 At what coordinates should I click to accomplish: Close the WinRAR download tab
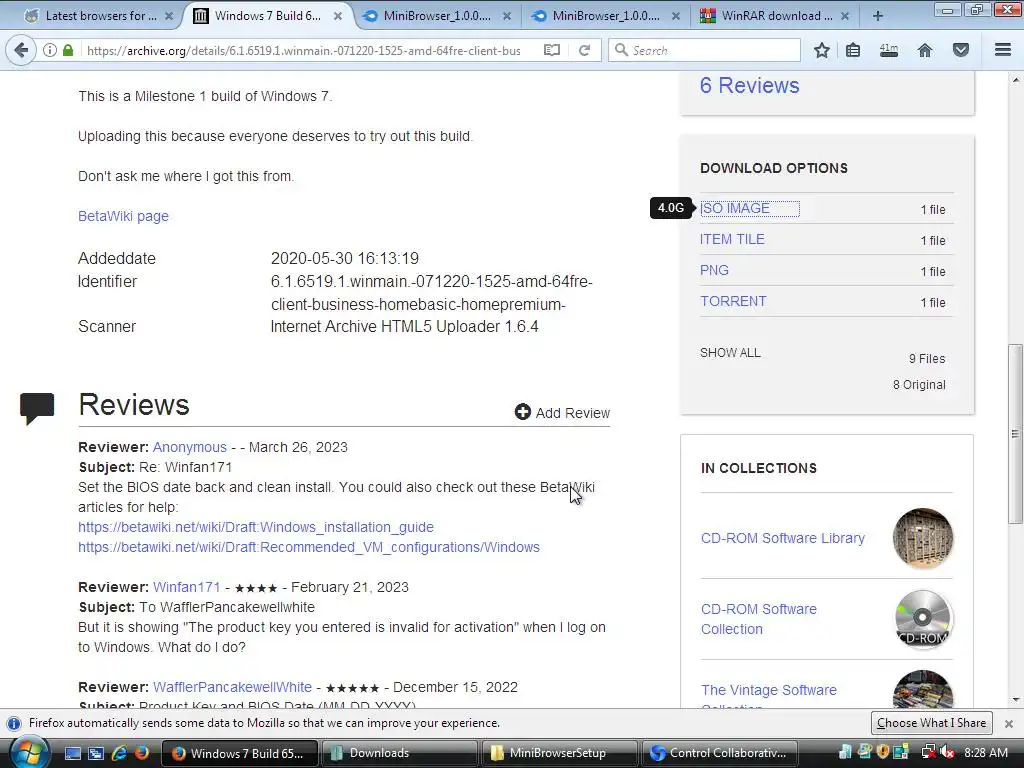click(x=845, y=16)
